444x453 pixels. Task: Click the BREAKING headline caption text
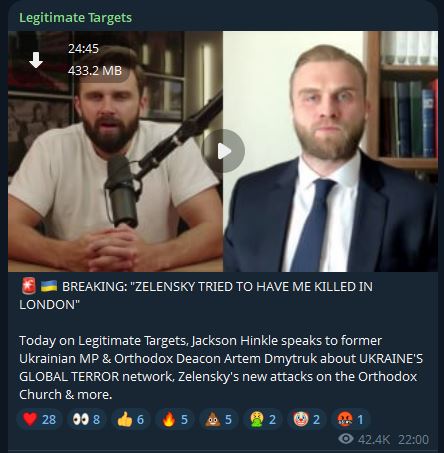(196, 295)
